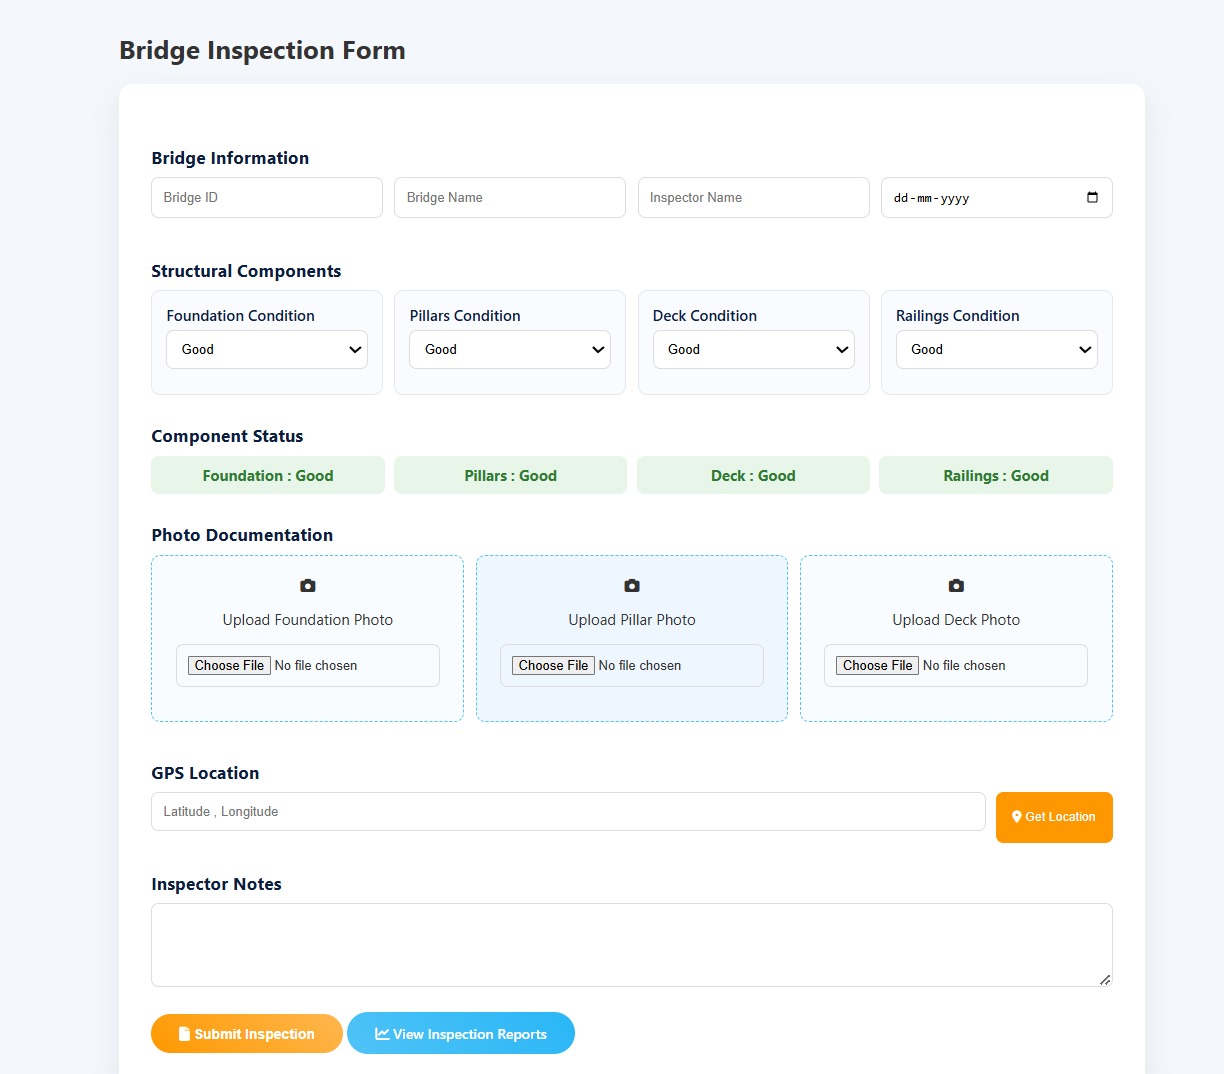The height and width of the screenshot is (1074, 1224).
Task: Open View Inspection Reports
Action: 461,1034
